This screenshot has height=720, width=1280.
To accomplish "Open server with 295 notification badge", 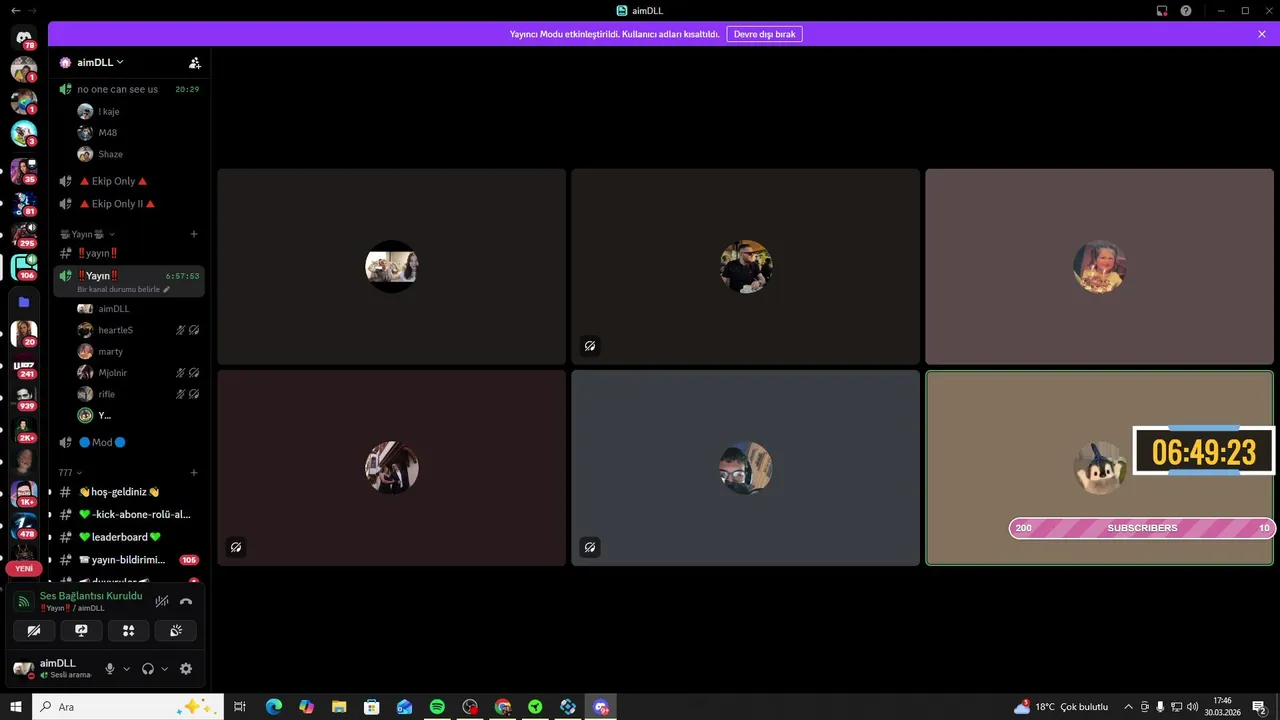I will tap(24, 236).
